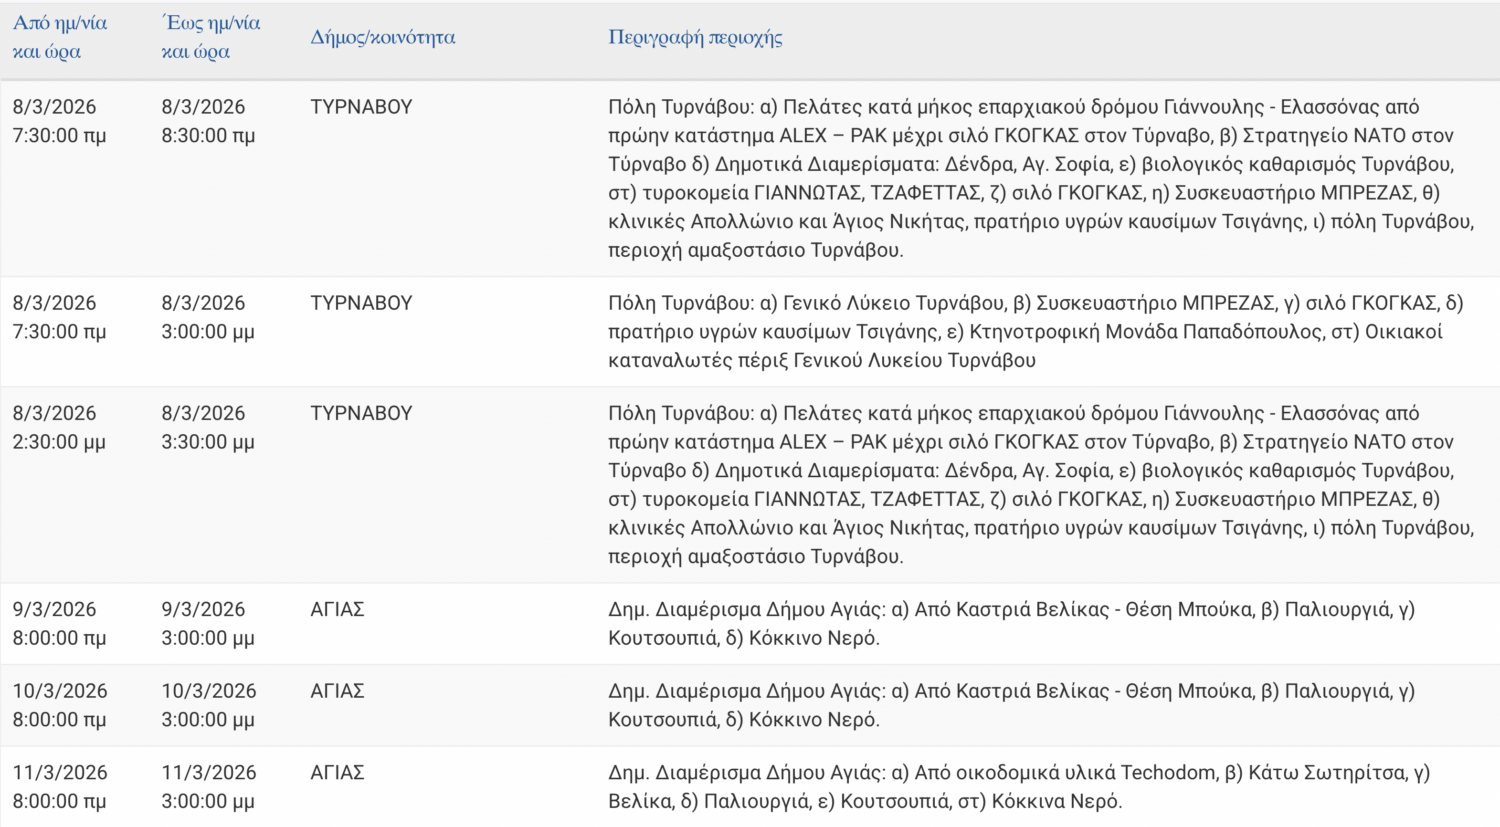Select end time cell 10/3/2026 3:00:00 μμ
This screenshot has height=827, width=1500.
coord(208,705)
